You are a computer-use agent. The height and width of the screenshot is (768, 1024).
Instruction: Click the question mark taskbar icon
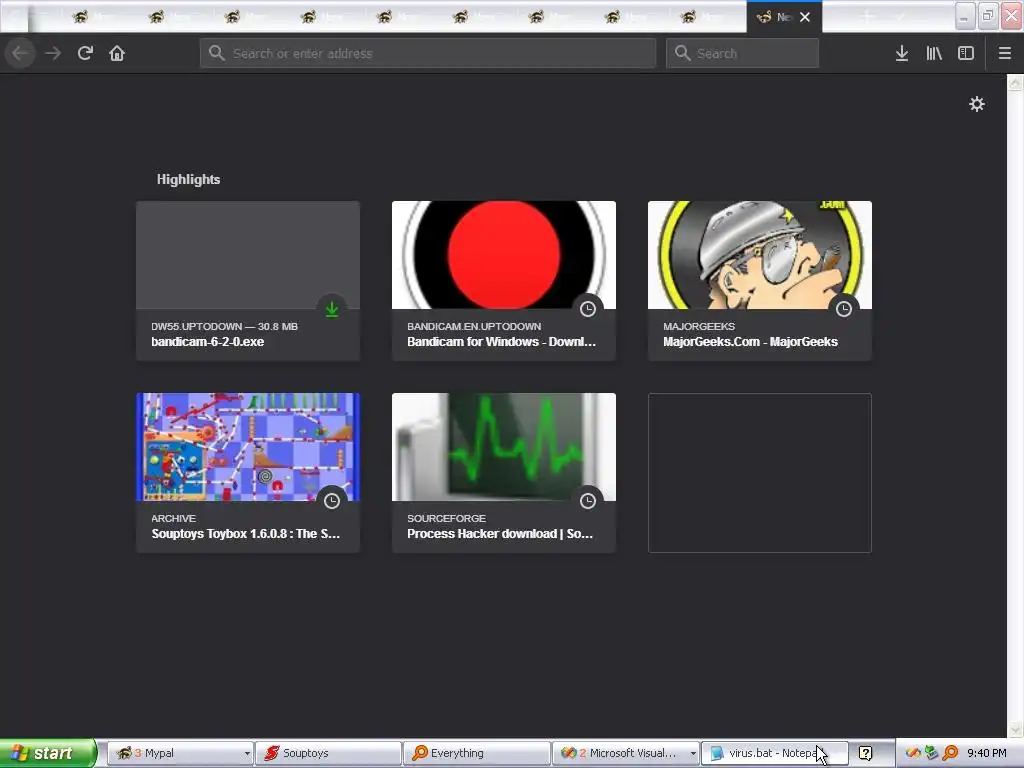click(x=865, y=754)
